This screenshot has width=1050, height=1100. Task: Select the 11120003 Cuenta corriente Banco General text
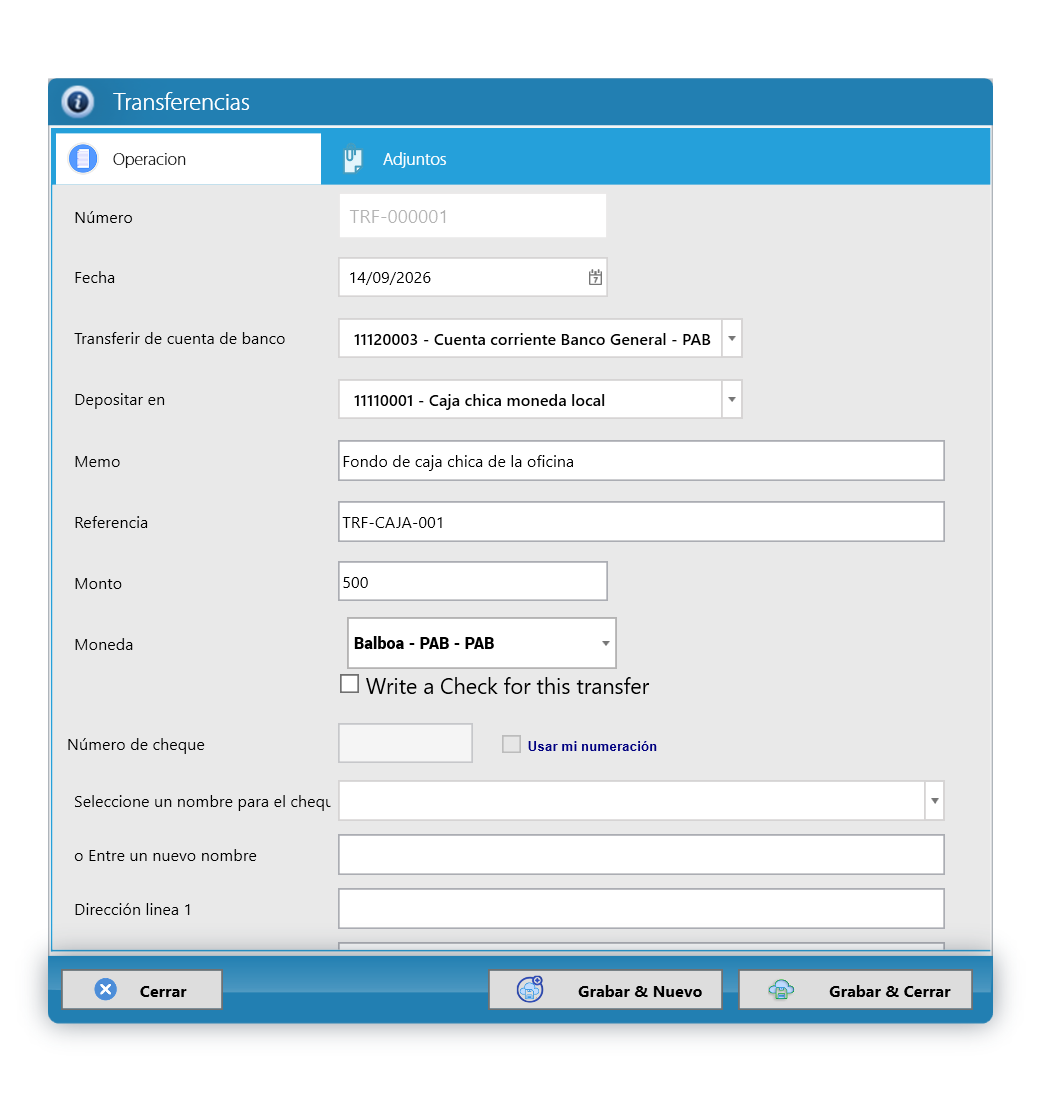click(532, 340)
